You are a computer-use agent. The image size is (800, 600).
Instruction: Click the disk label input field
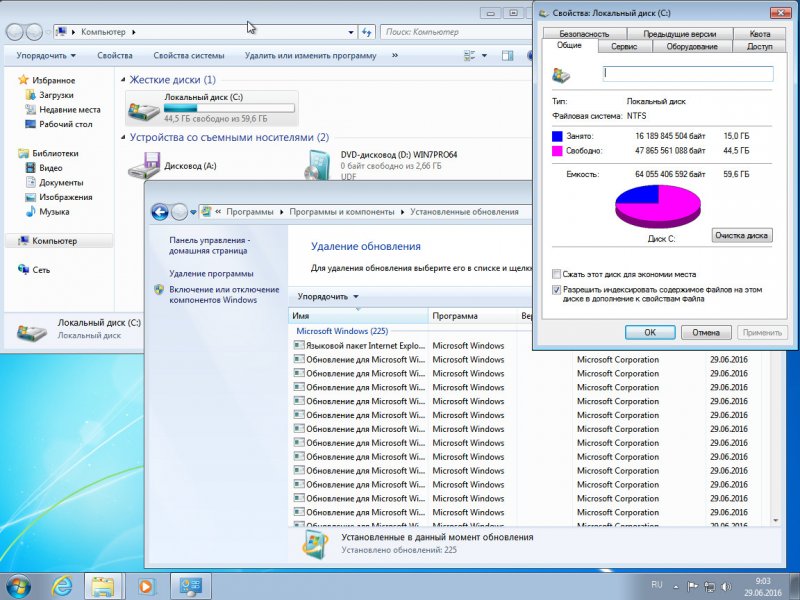(688, 73)
